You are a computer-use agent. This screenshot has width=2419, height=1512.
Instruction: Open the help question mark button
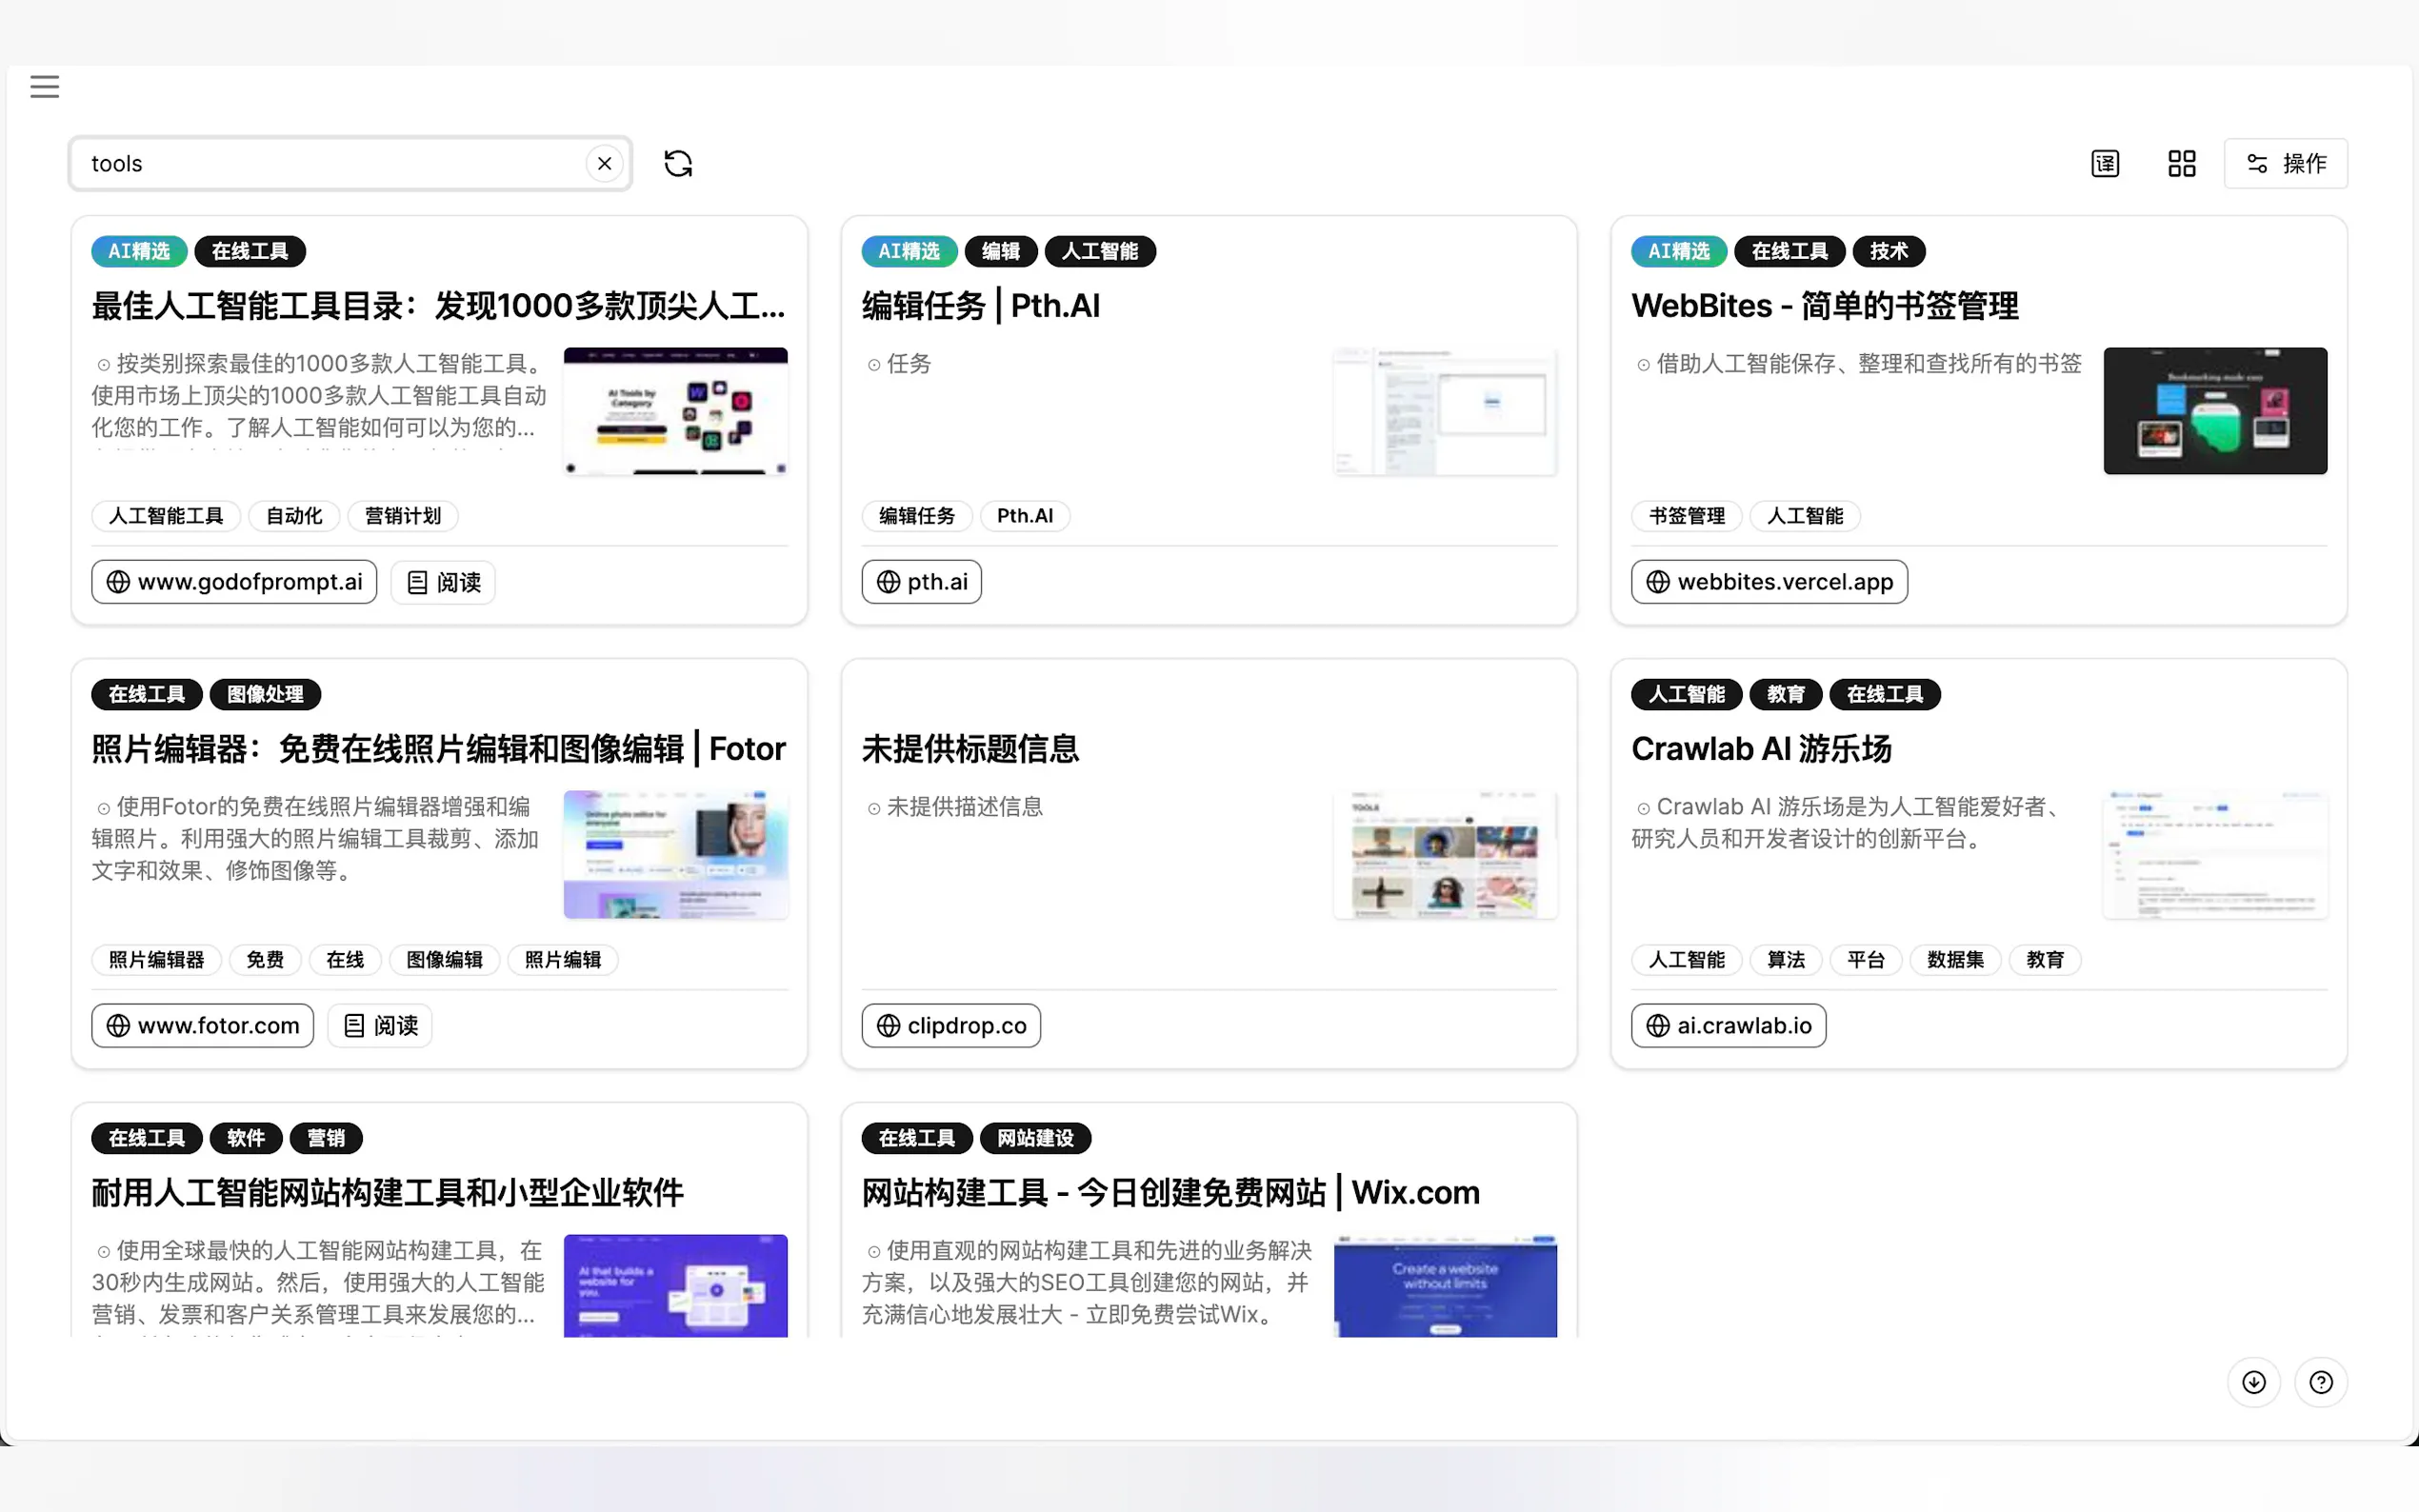pyautogui.click(x=2320, y=1382)
